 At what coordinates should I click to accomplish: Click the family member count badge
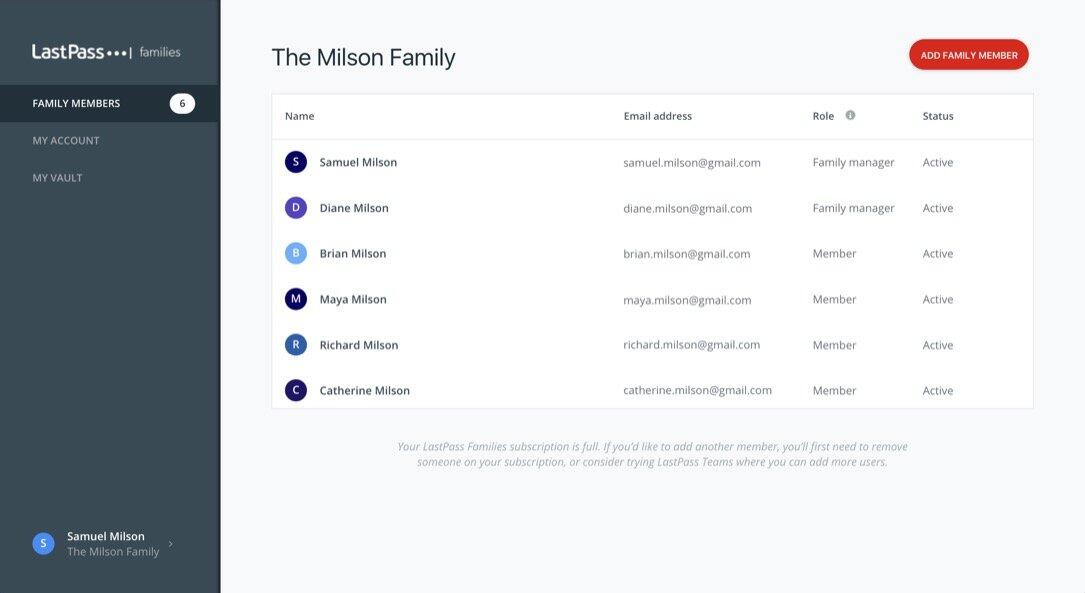tap(182, 103)
